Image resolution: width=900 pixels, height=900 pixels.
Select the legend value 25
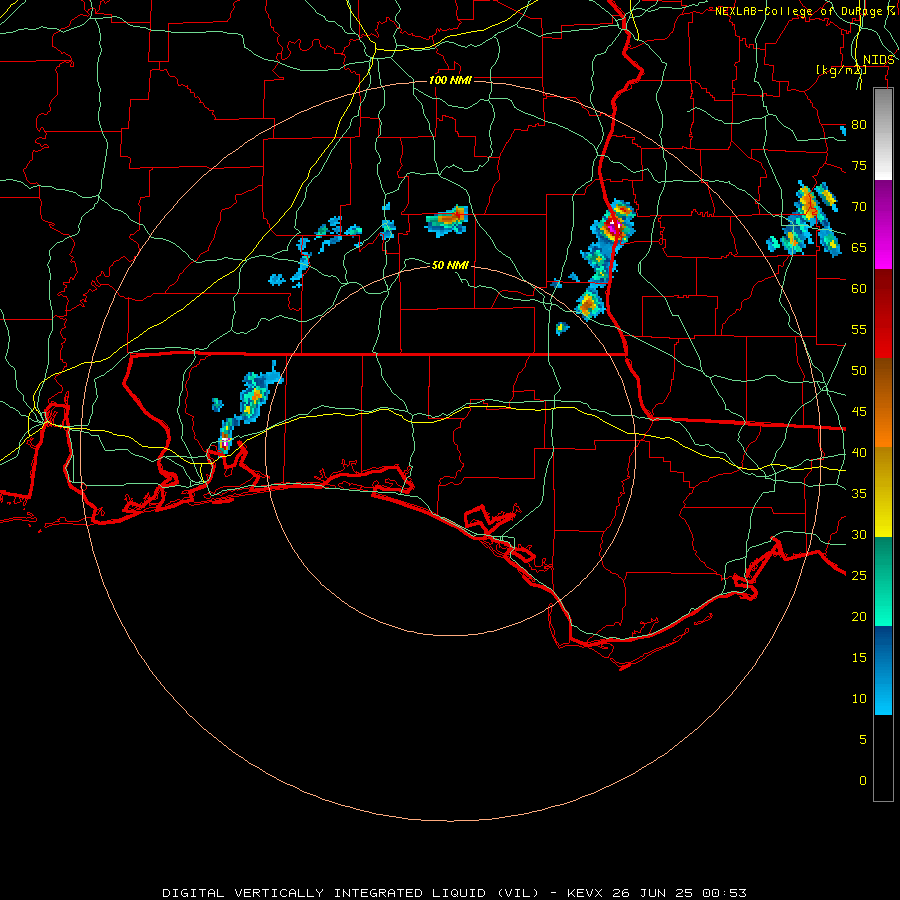[x=859, y=575]
